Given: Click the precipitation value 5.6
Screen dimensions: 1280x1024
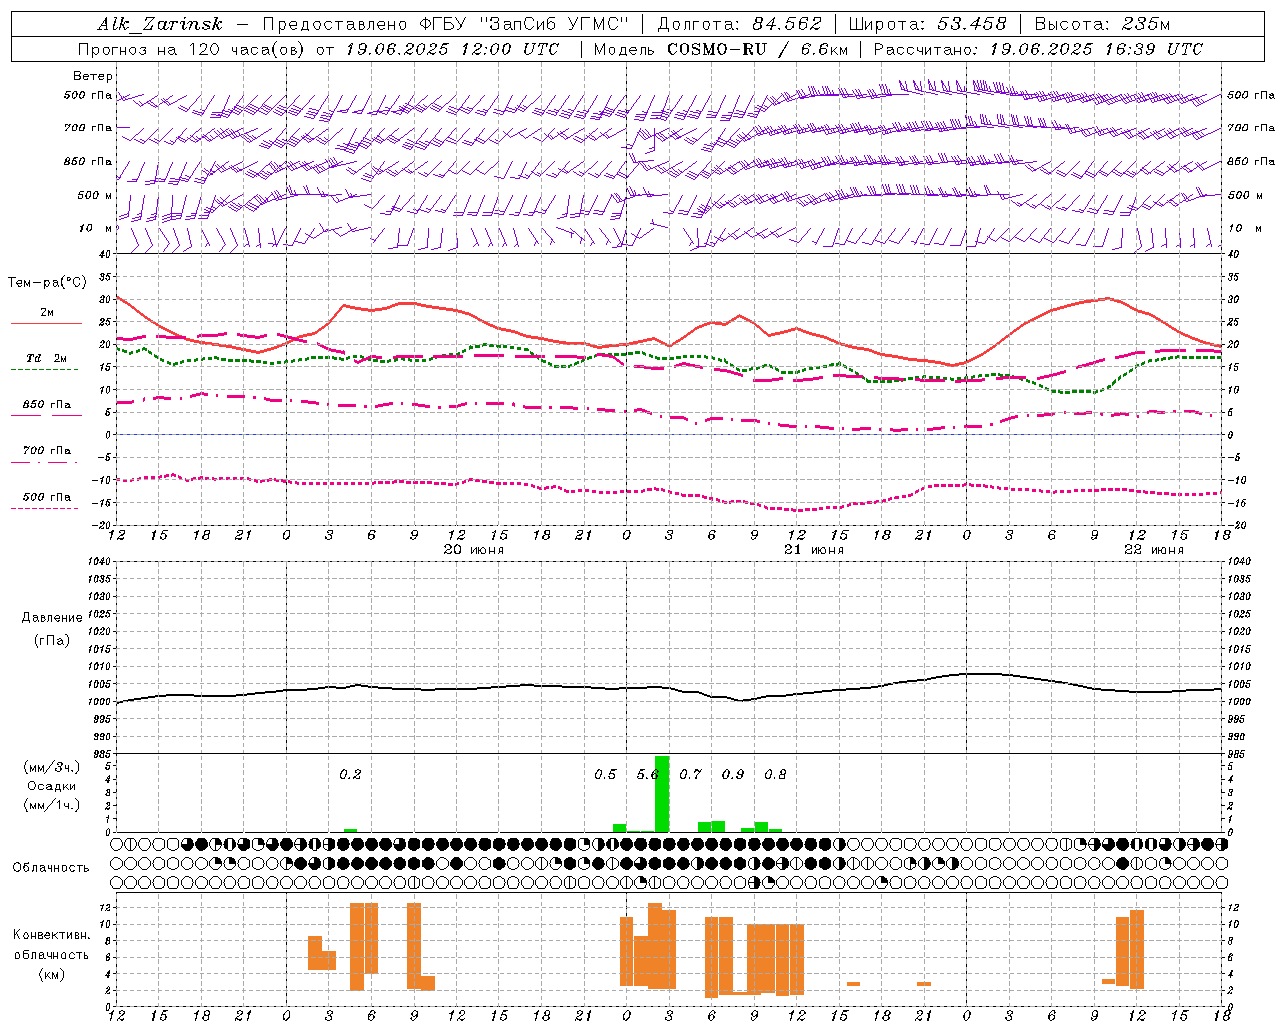Looking at the screenshot, I should (x=648, y=775).
